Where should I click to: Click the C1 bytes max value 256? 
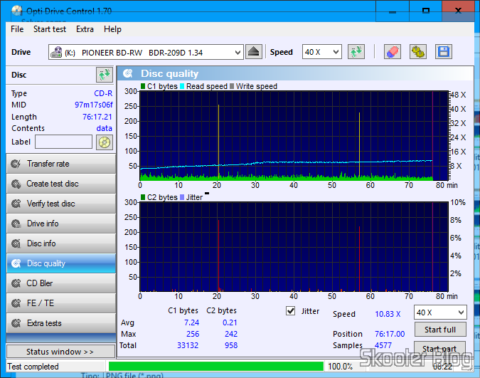click(193, 334)
